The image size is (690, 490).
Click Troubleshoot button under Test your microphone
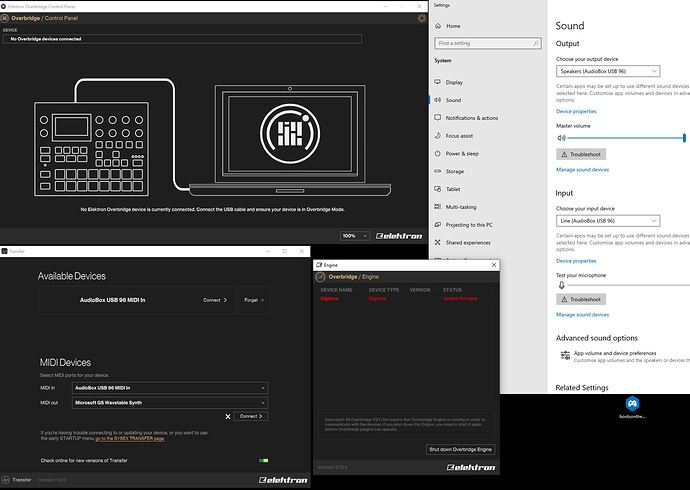click(x=581, y=299)
